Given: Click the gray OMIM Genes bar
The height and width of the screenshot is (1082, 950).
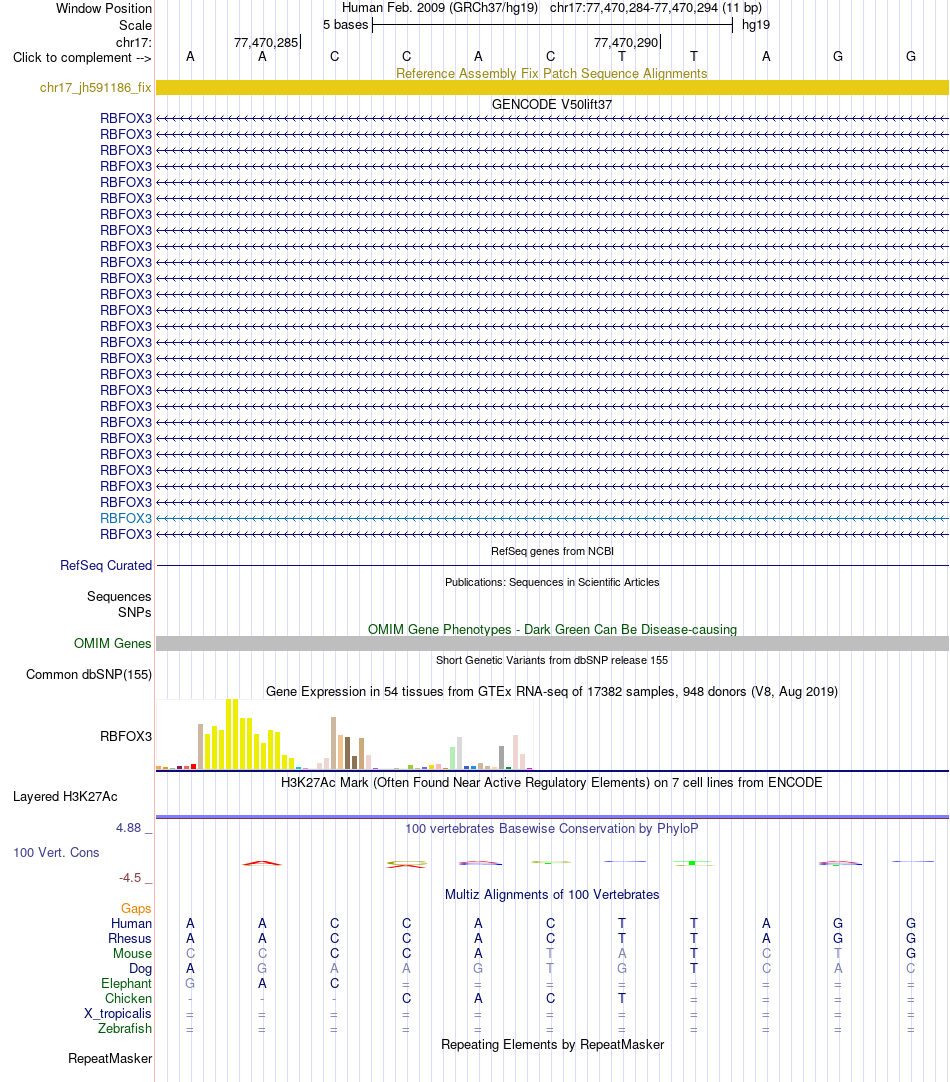Looking at the screenshot, I should [552, 643].
